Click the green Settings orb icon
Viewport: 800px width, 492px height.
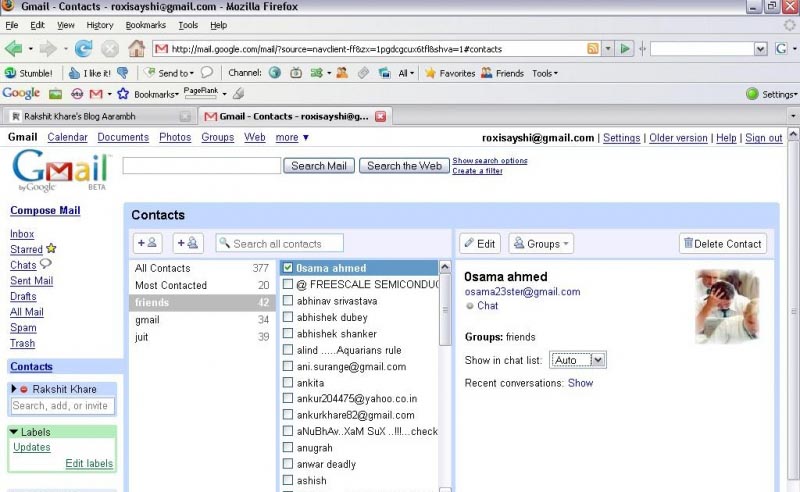752,94
